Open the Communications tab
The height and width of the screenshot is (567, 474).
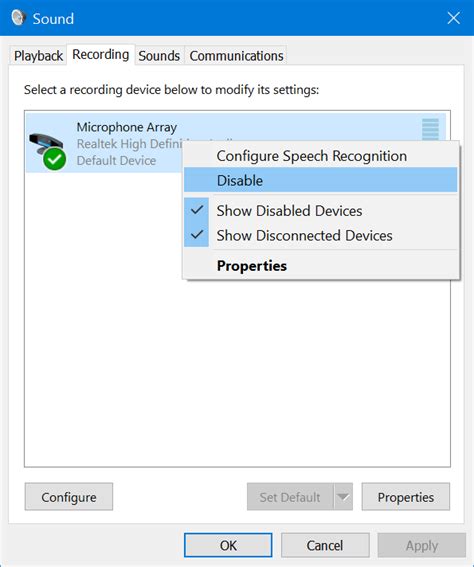(236, 56)
